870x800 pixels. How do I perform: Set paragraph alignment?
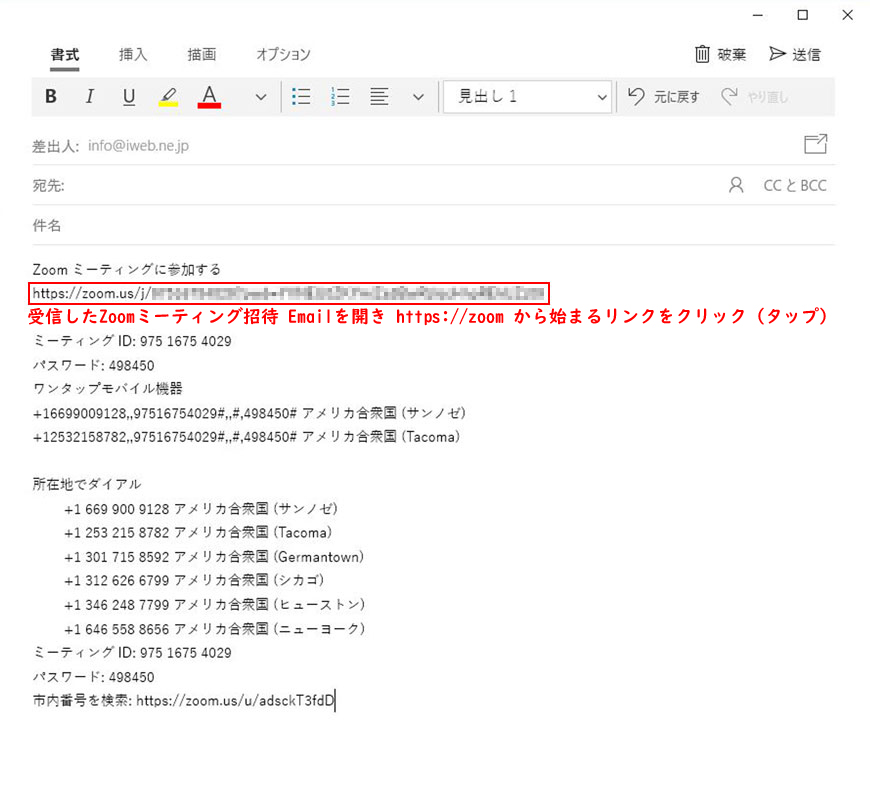pos(380,97)
